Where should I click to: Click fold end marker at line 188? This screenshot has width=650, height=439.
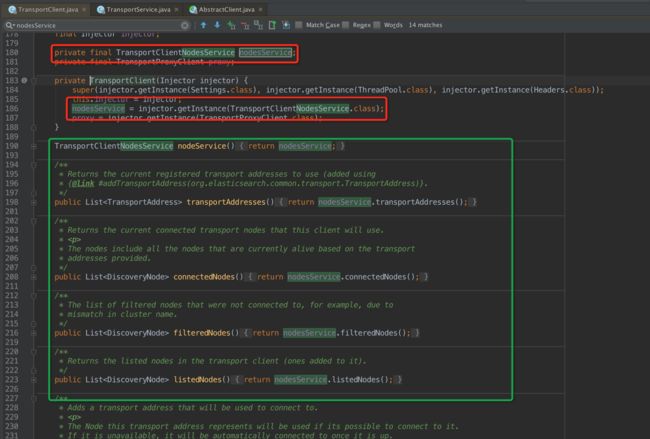34,127
